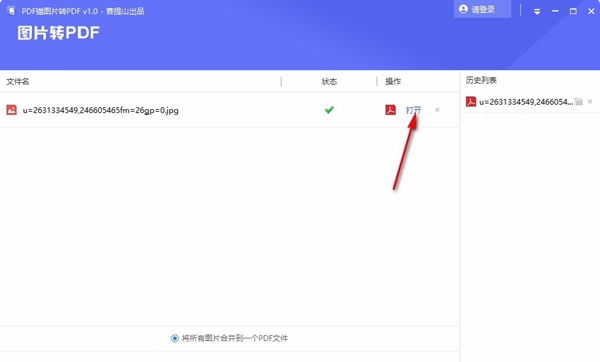Select history entry u=2631334549,2466054...
This screenshot has height=362, width=600.
pos(526,102)
